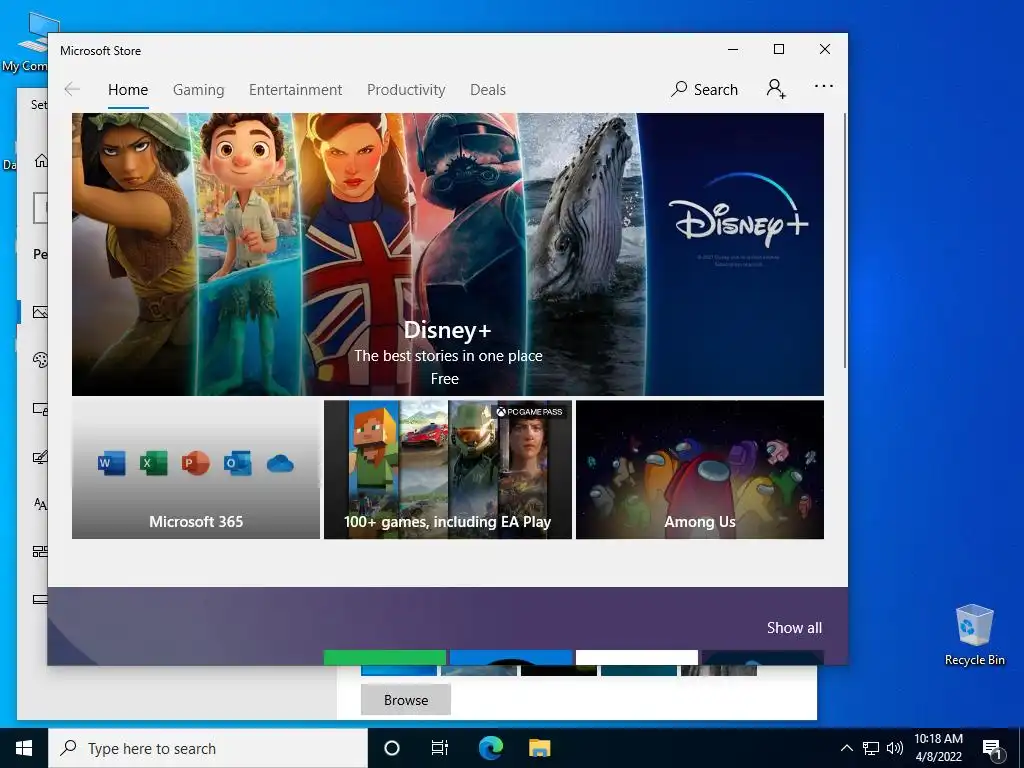Open the Among Us tile

pos(699,470)
